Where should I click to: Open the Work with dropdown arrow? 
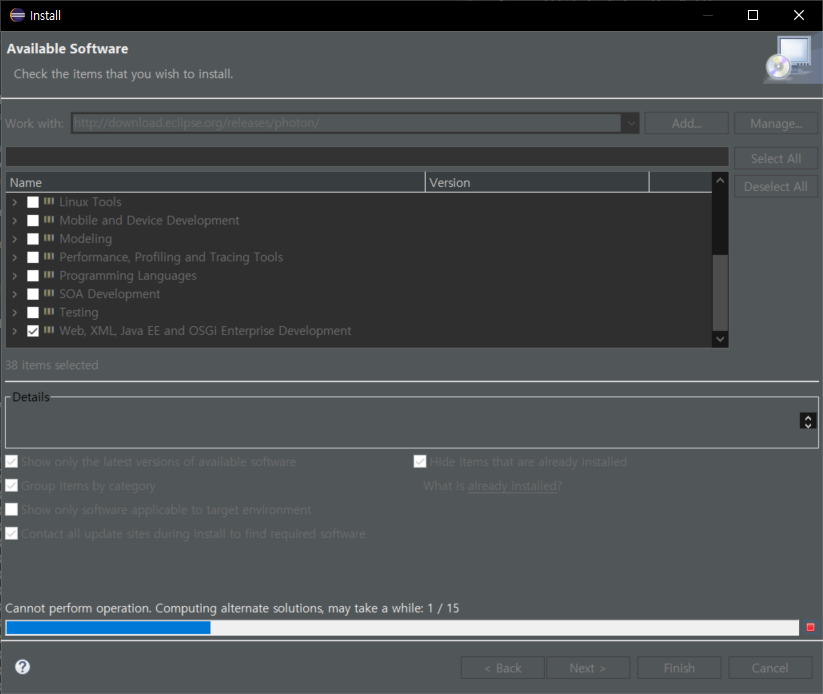(x=630, y=123)
